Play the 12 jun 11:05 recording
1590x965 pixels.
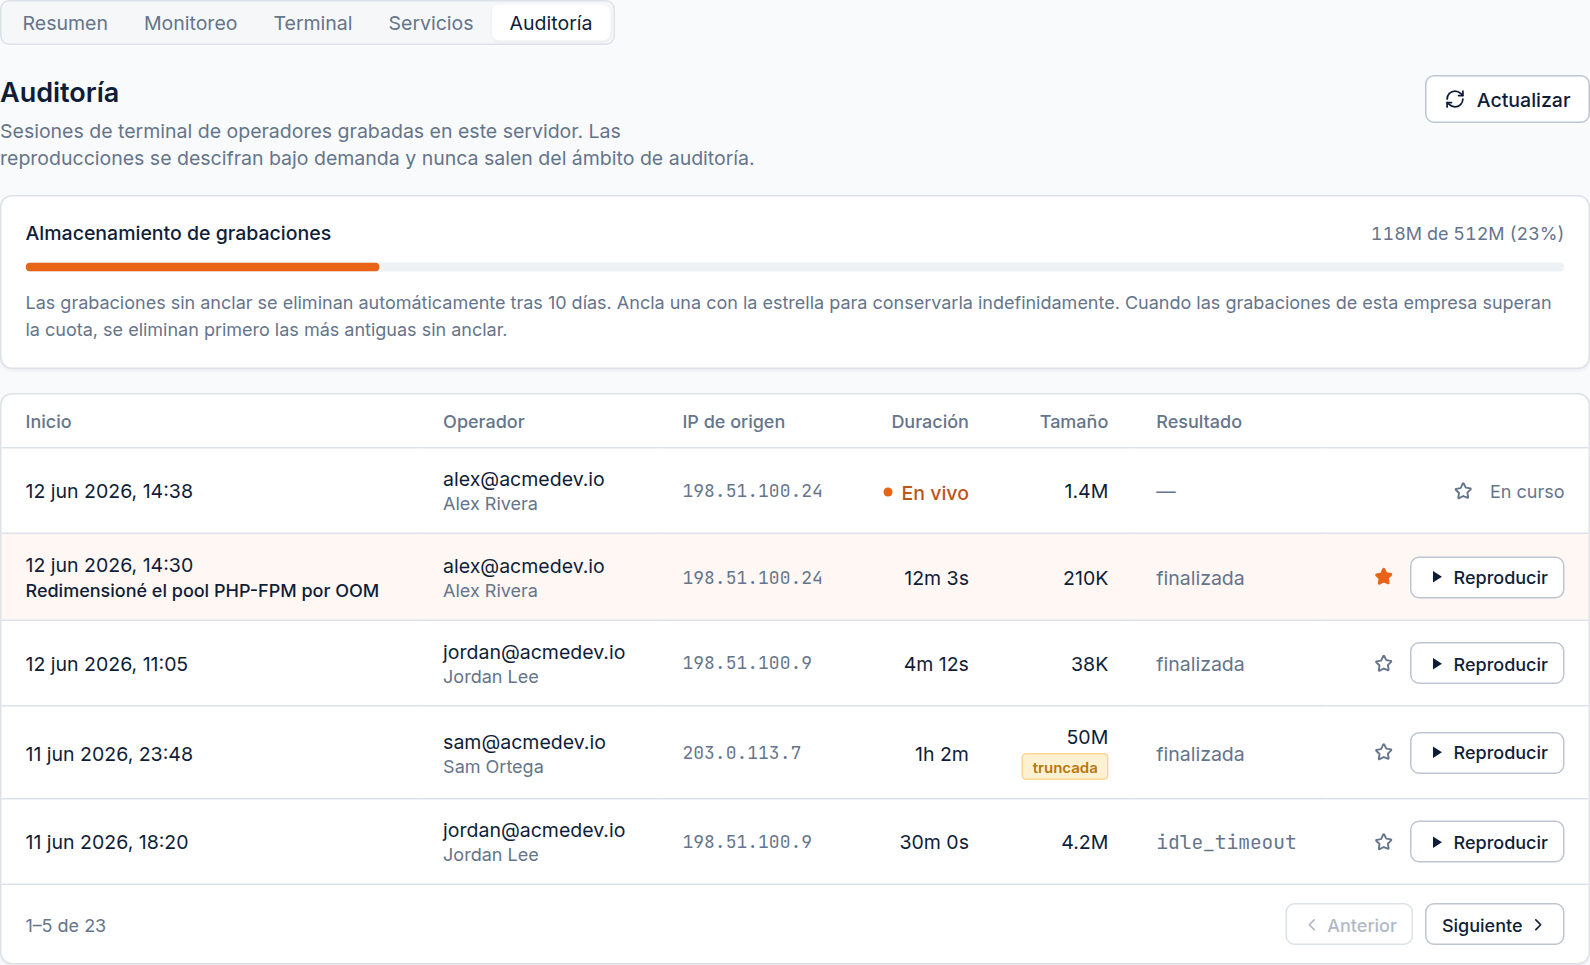(1487, 664)
